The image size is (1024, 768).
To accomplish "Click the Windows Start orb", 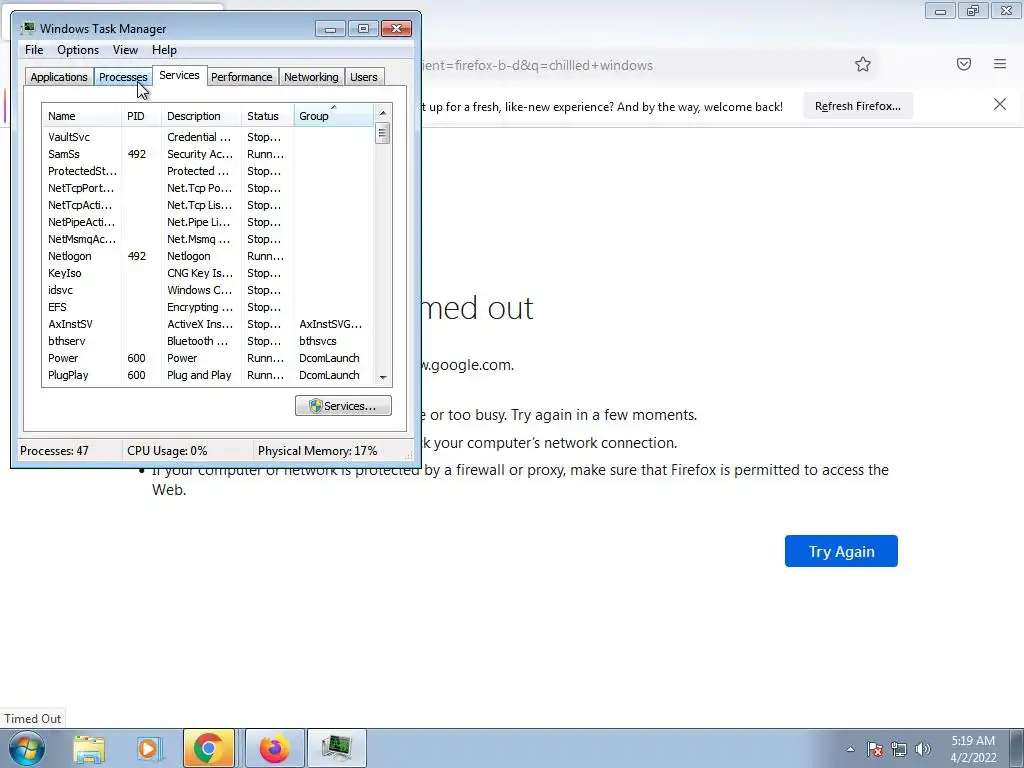I will pyautogui.click(x=27, y=748).
